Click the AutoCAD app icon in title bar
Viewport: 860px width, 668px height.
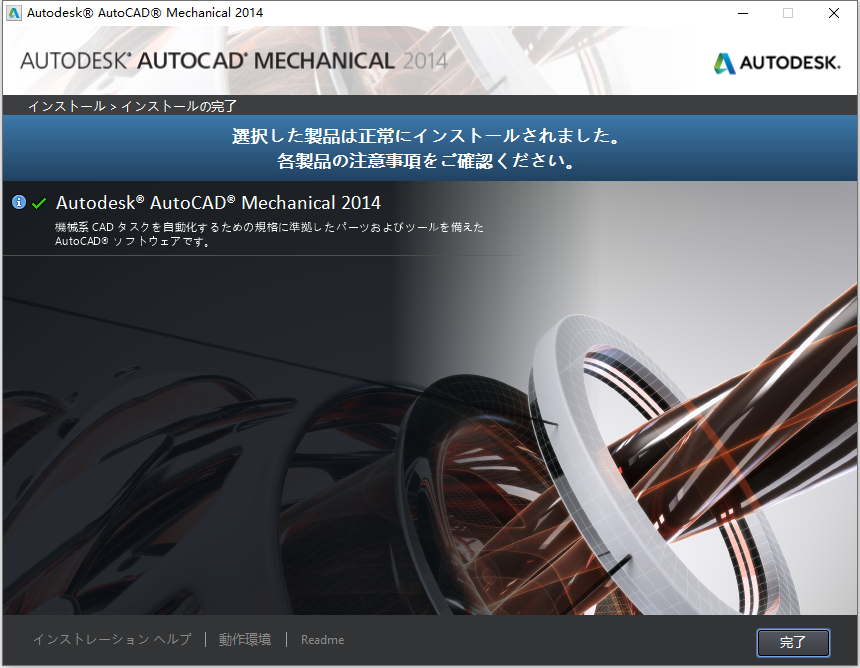[x=14, y=13]
